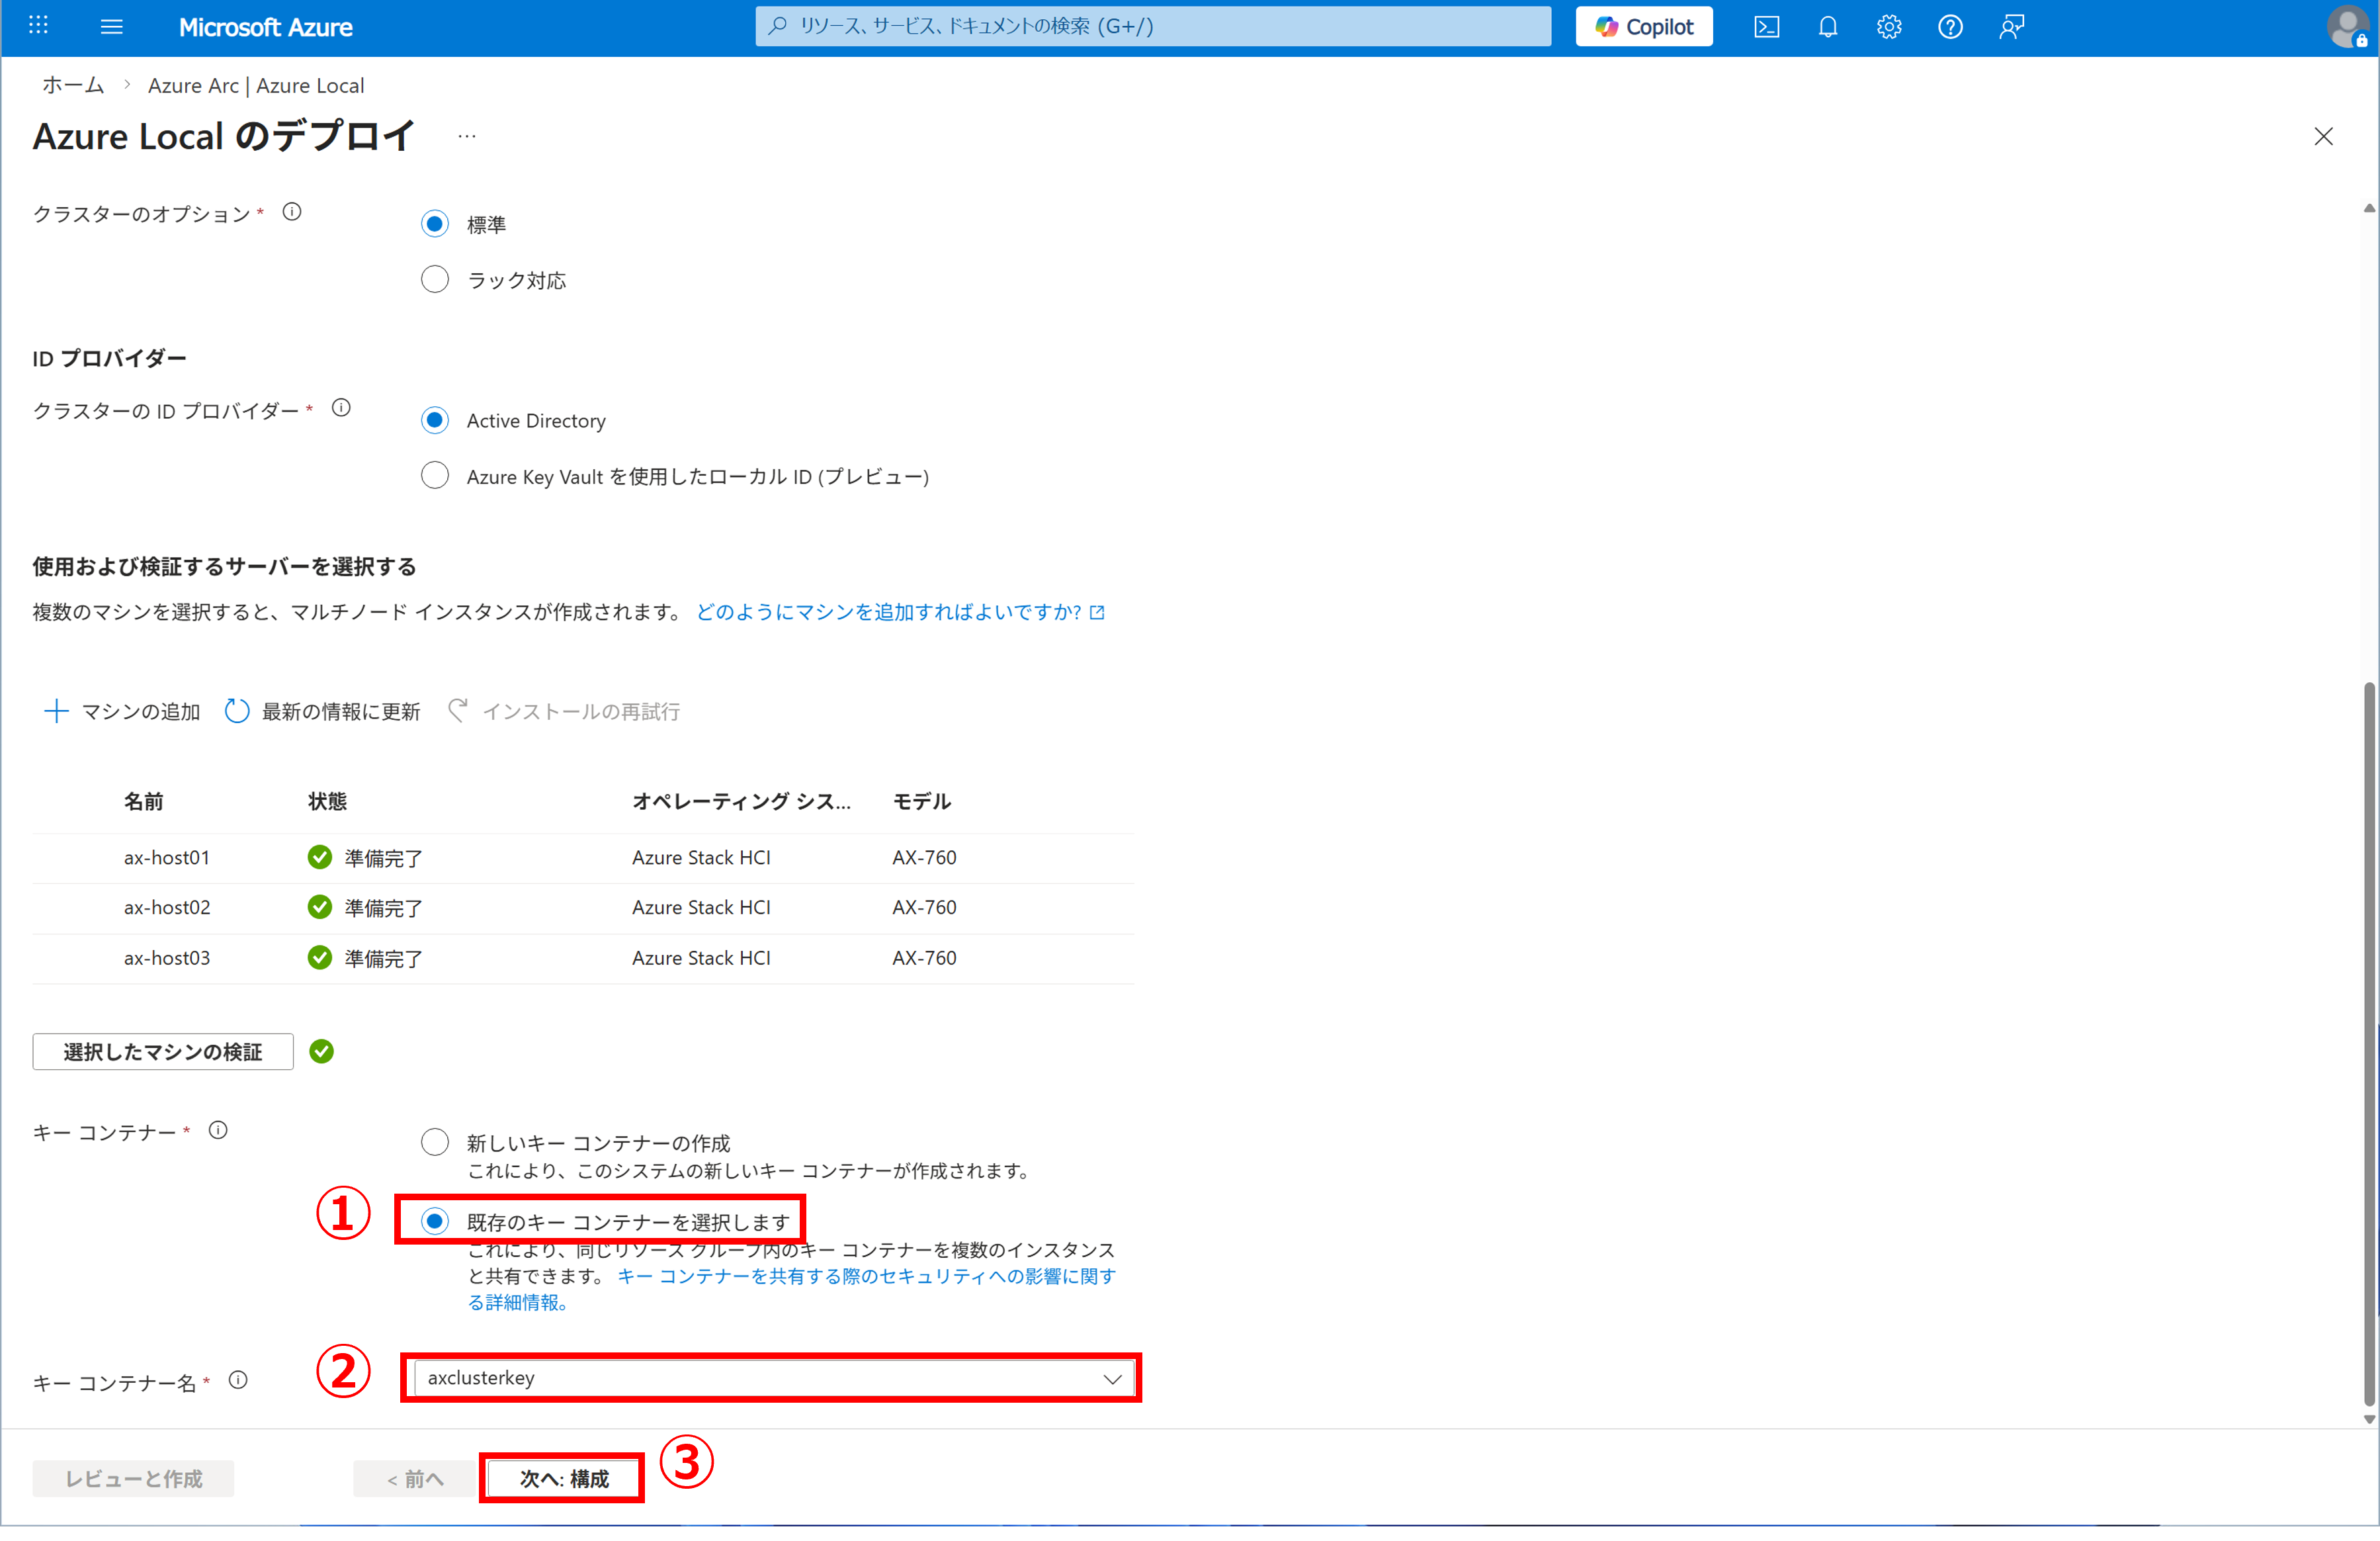The height and width of the screenshot is (1541, 2380).
Task: Open the apps grid waffle icon
Action: coord(38,26)
